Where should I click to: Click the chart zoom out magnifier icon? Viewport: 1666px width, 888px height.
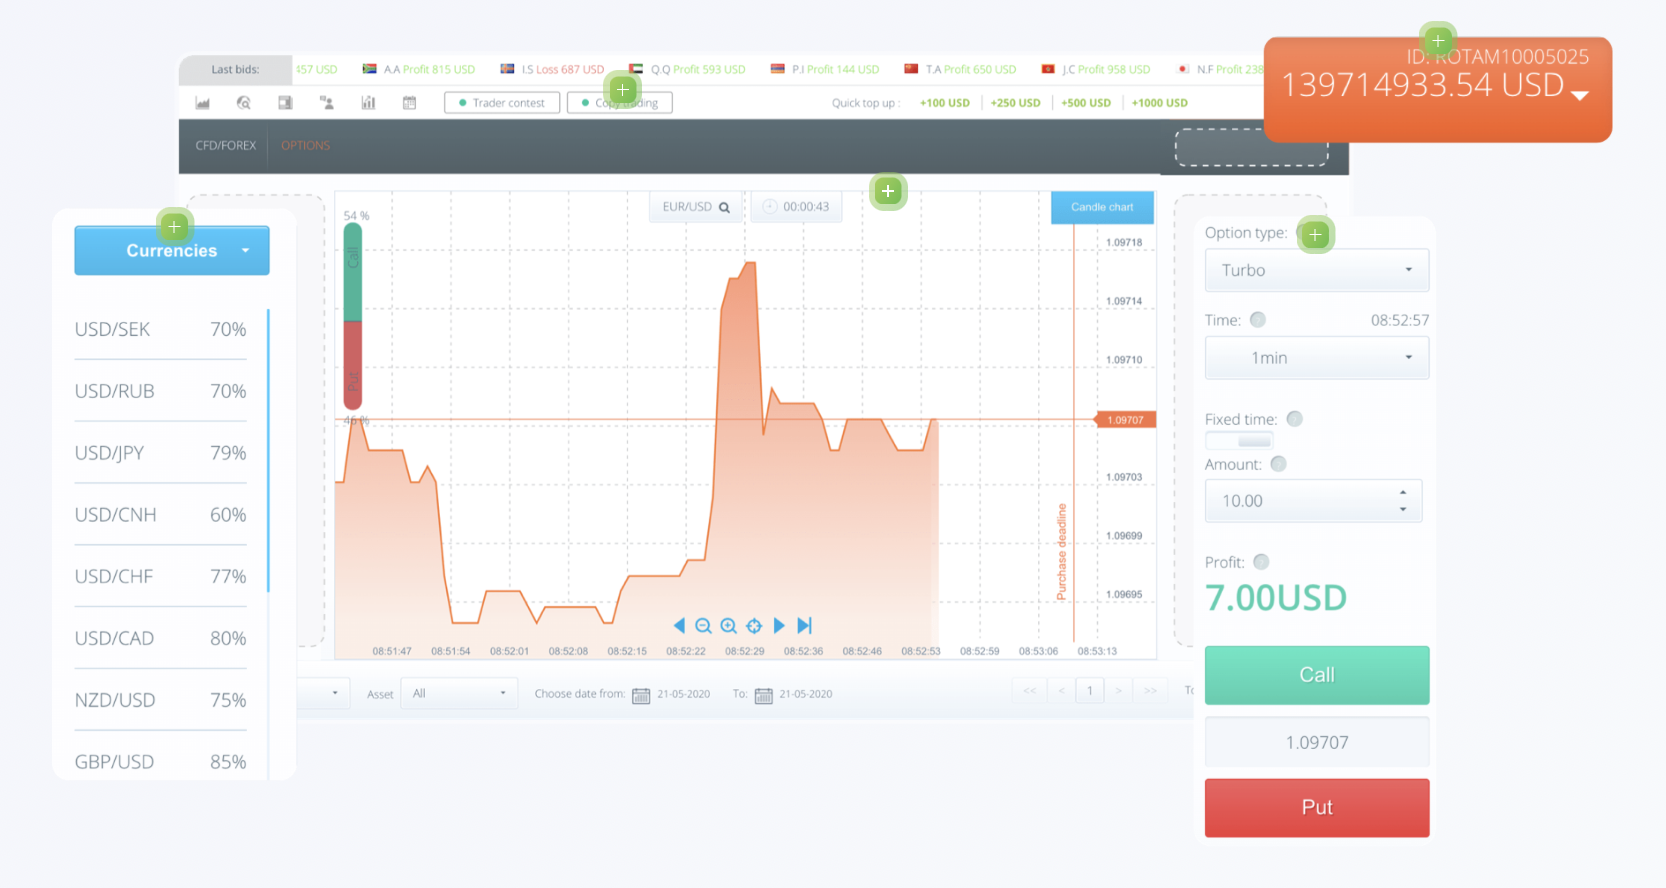(x=703, y=626)
